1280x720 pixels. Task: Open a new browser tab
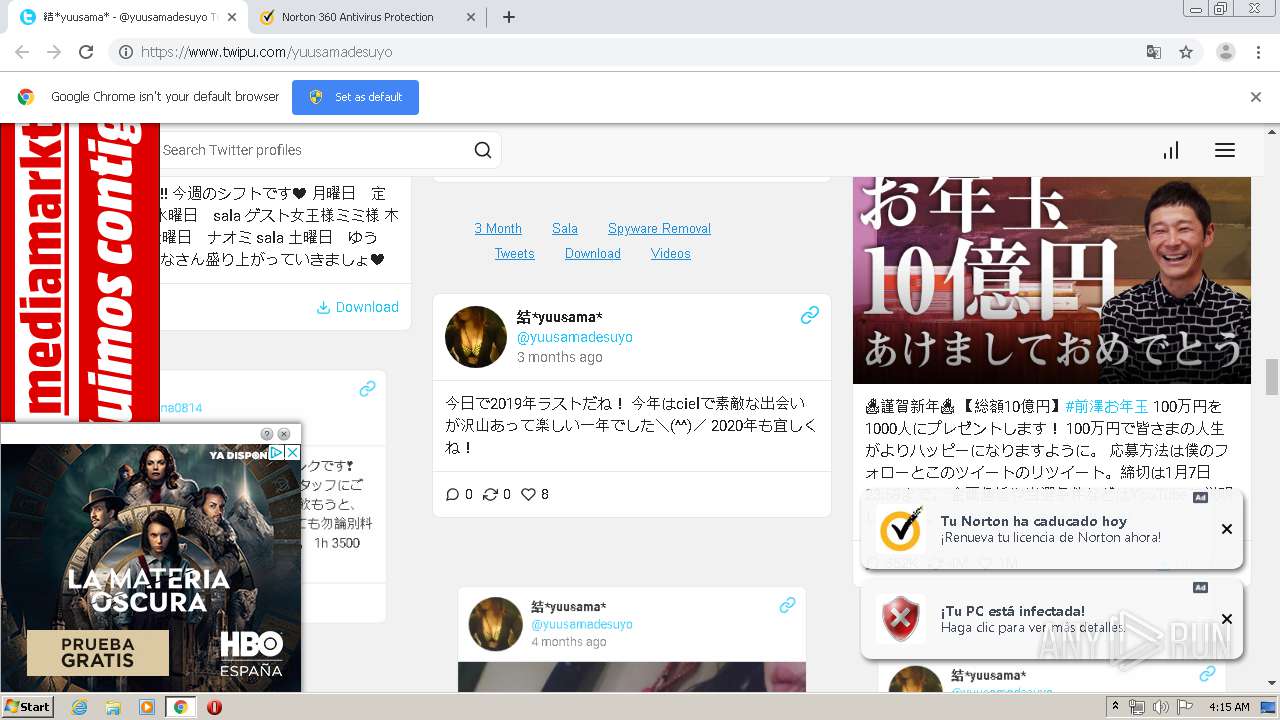(508, 17)
